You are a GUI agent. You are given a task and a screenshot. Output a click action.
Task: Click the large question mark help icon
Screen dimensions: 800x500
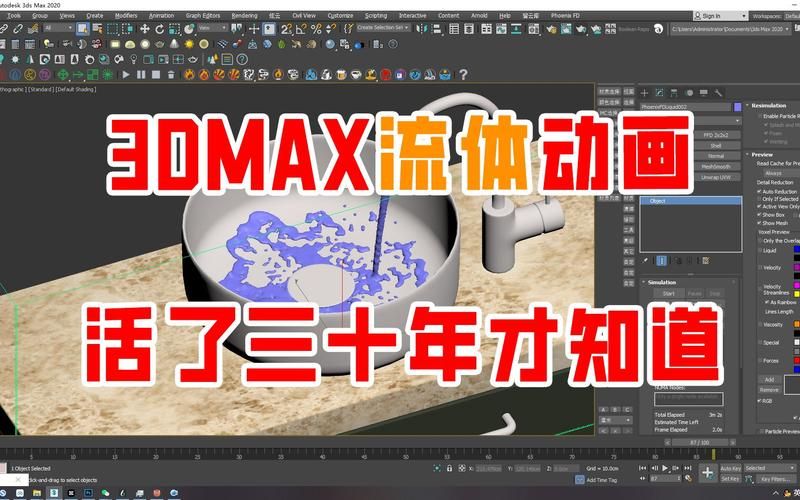click(x=463, y=75)
